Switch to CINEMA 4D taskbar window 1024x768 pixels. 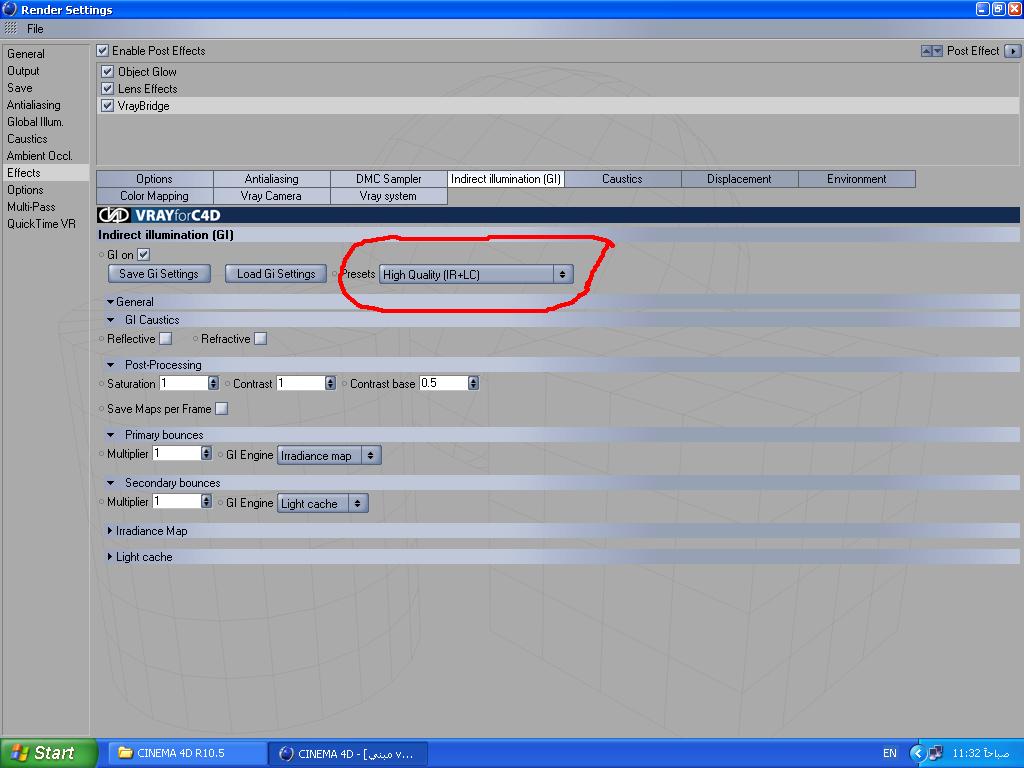click(348, 753)
